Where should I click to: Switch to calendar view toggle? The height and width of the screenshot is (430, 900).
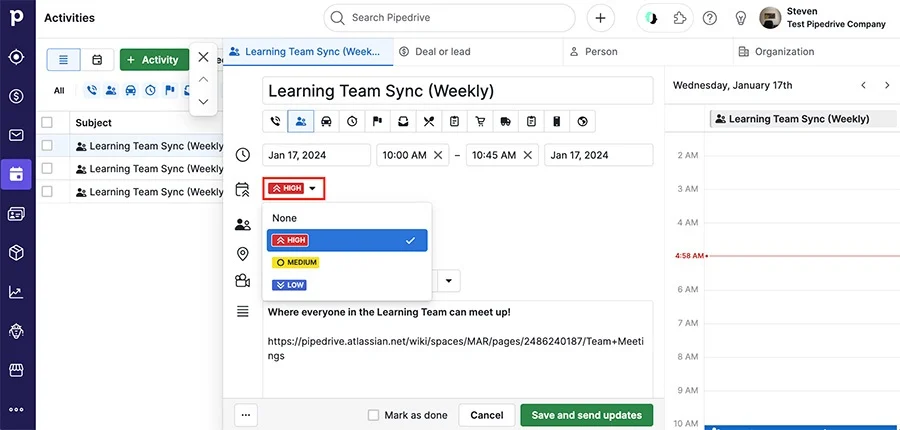tap(97, 60)
